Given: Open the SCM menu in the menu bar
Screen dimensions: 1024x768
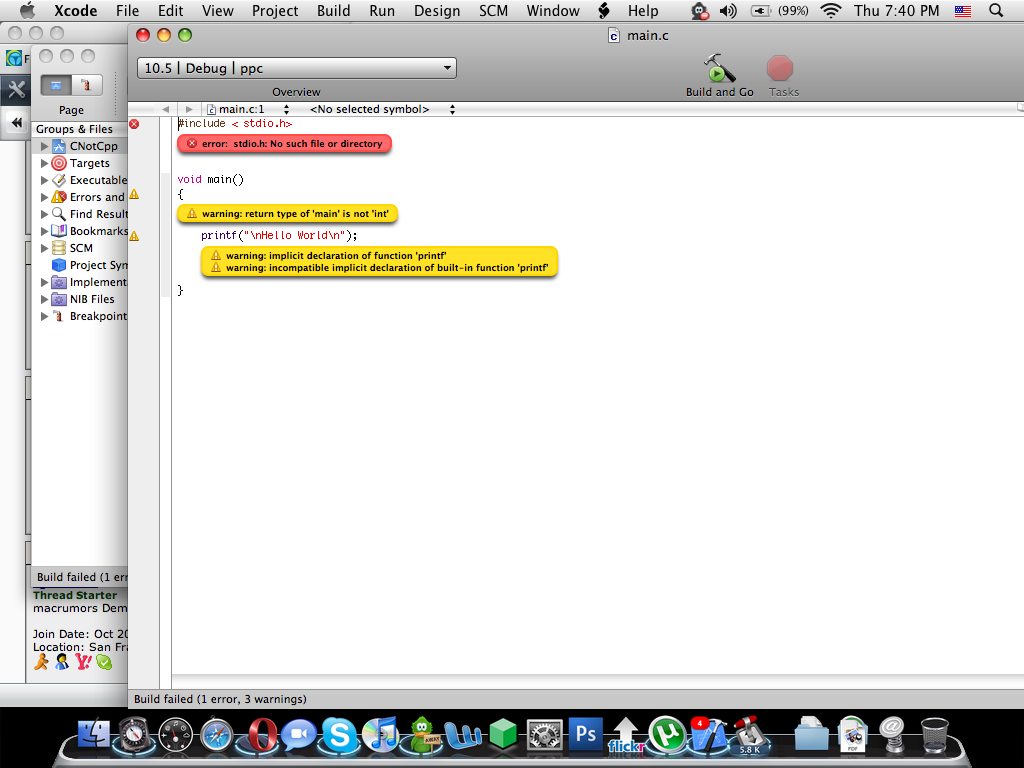Looking at the screenshot, I should (493, 10).
